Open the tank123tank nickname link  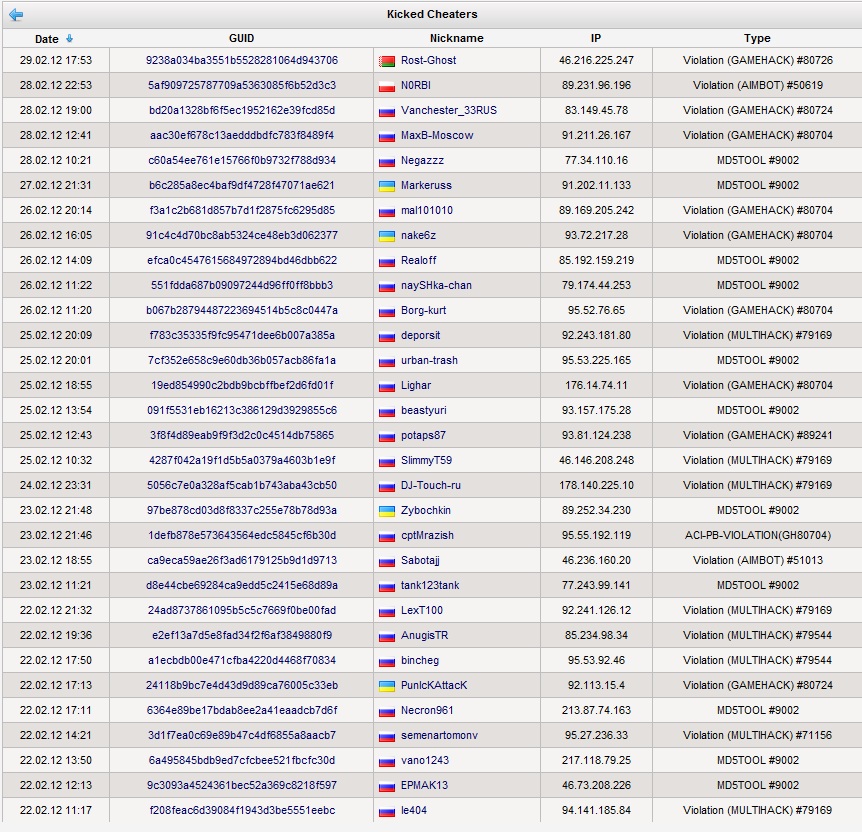tap(430, 585)
